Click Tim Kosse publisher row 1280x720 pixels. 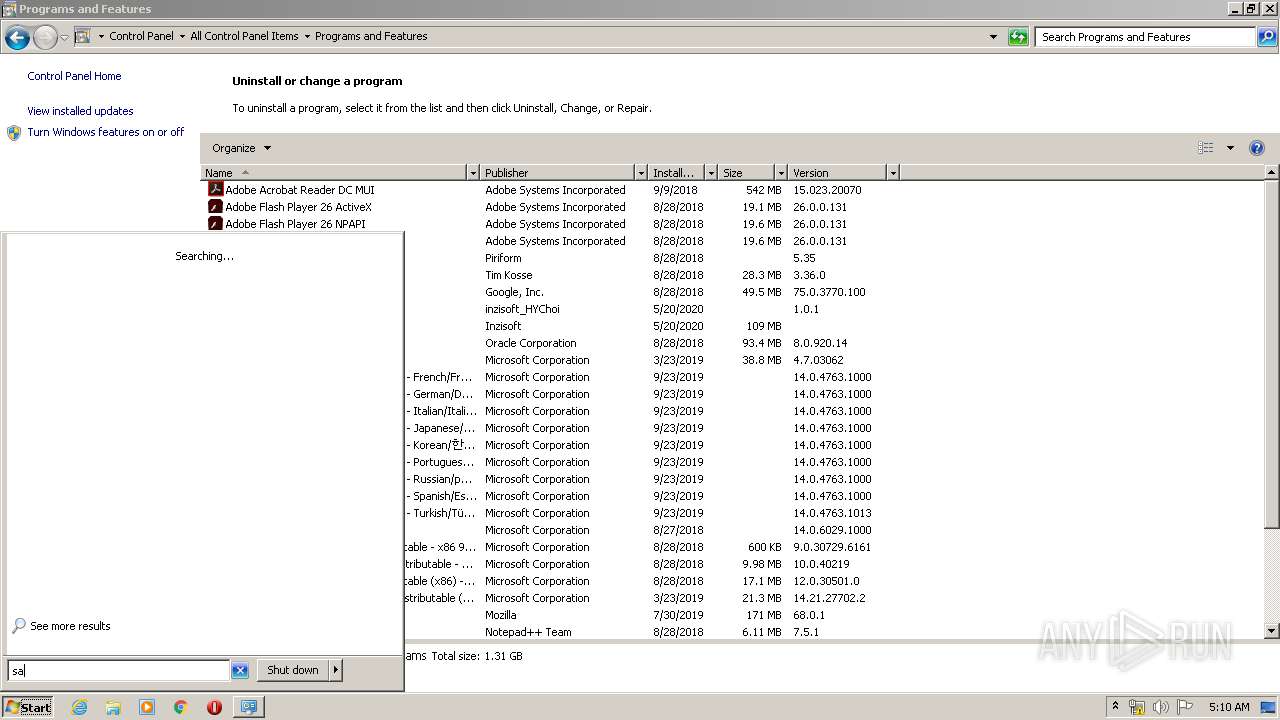508,275
